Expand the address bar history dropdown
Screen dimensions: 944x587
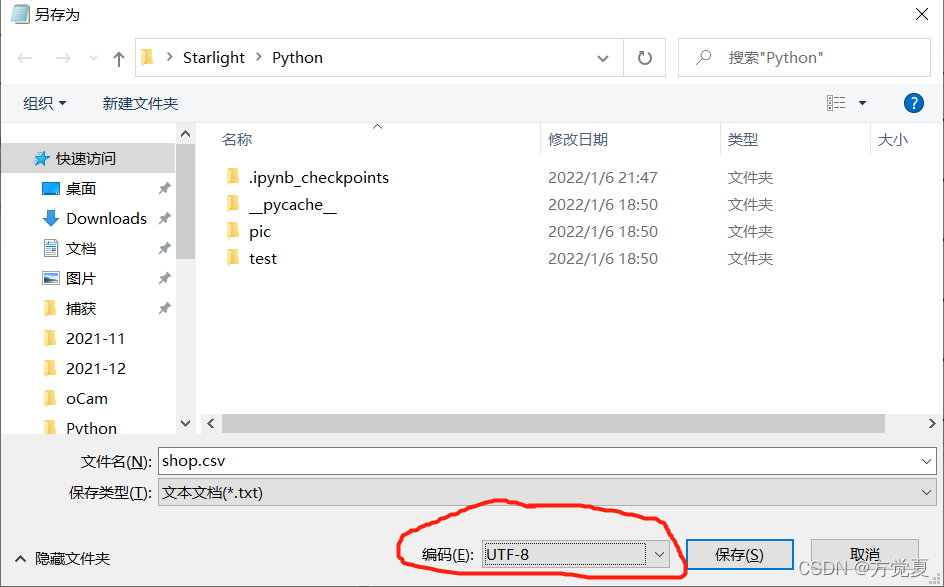pyautogui.click(x=602, y=58)
